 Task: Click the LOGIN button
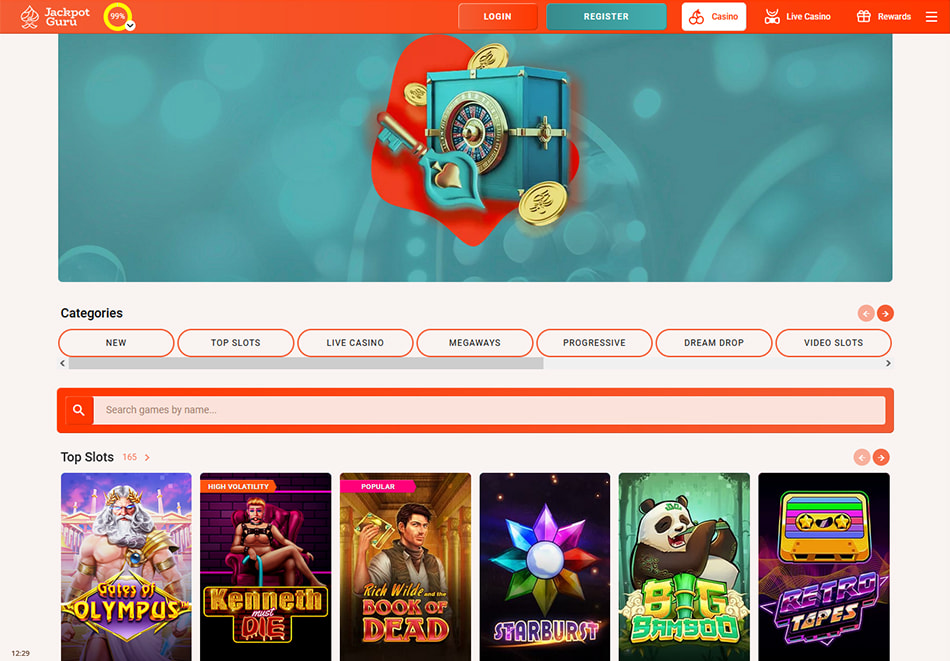pos(497,17)
